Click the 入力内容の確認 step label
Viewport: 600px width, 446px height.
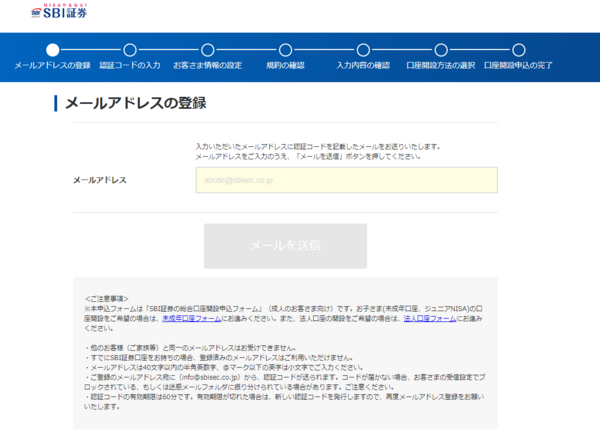[x=363, y=65]
